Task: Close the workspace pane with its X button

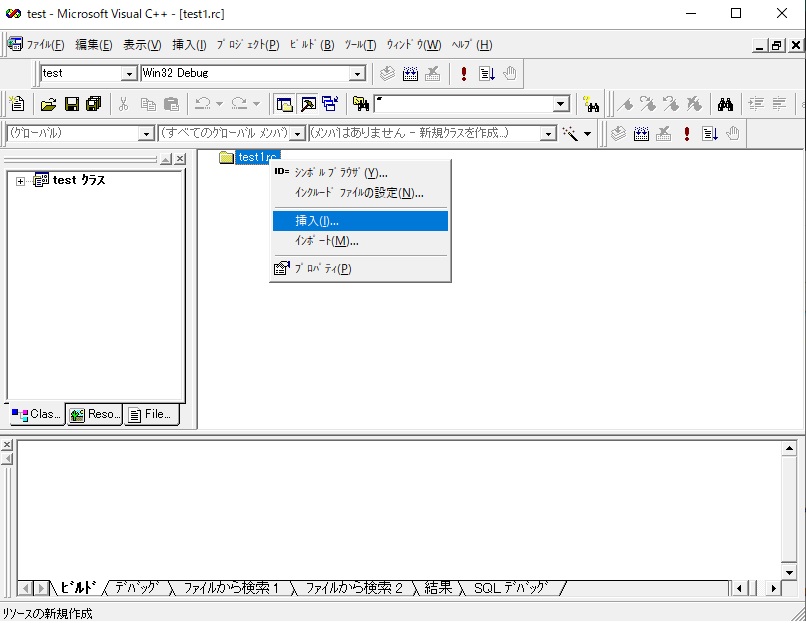Action: [x=180, y=159]
